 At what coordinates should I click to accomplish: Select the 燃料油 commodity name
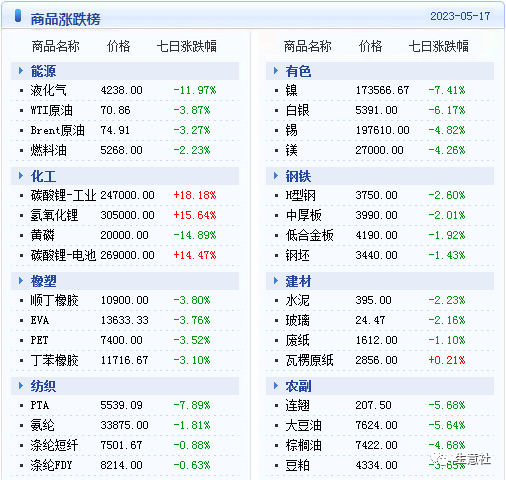pos(48,150)
